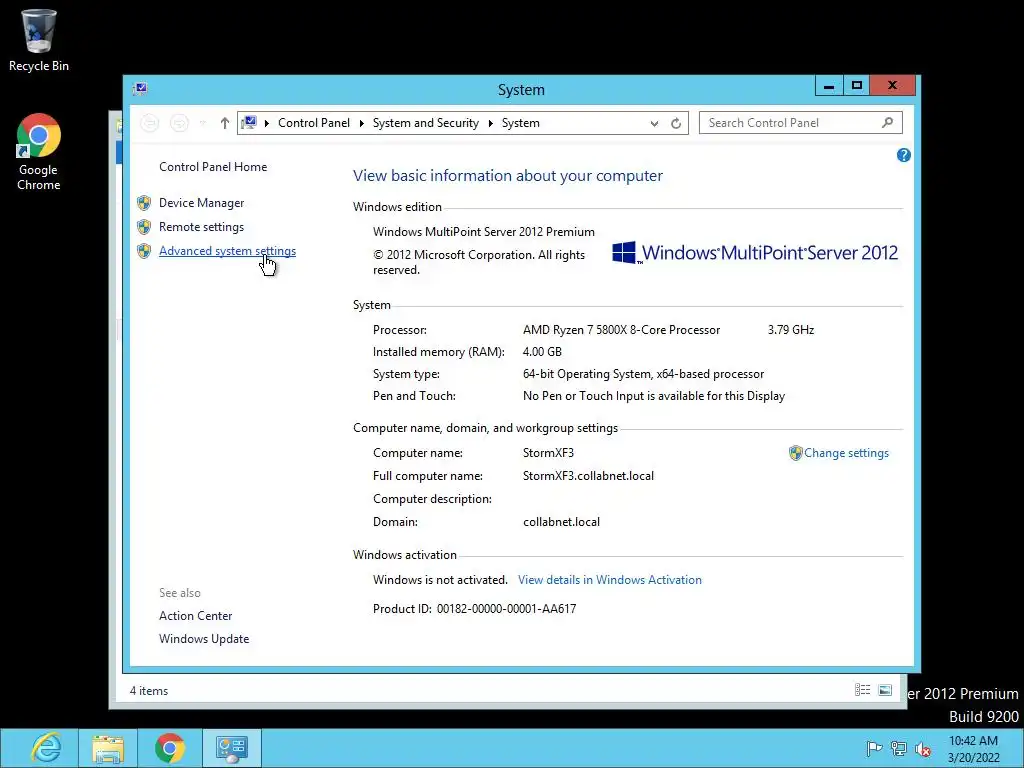Open the Action Center flag tray icon
The width and height of the screenshot is (1024, 768).
tap(874, 749)
